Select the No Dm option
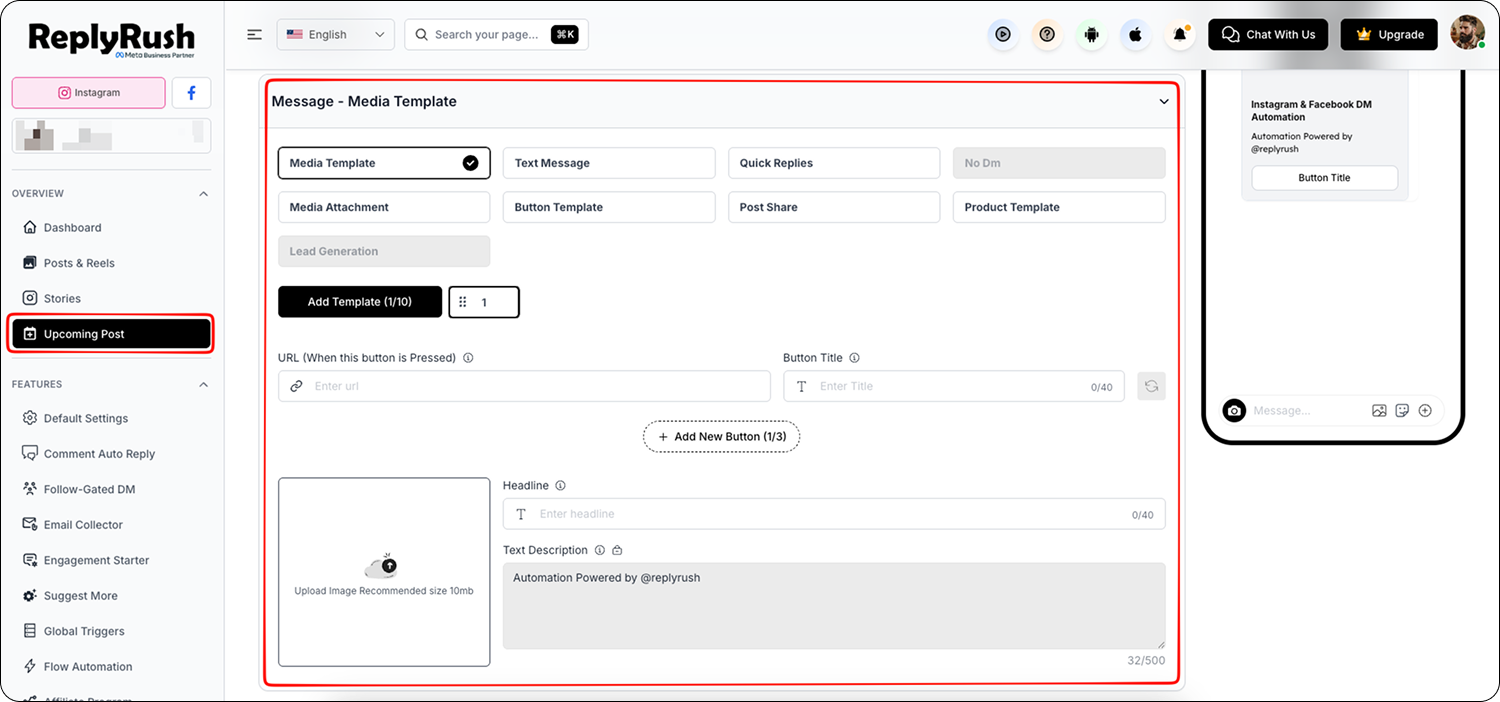 (1059, 163)
